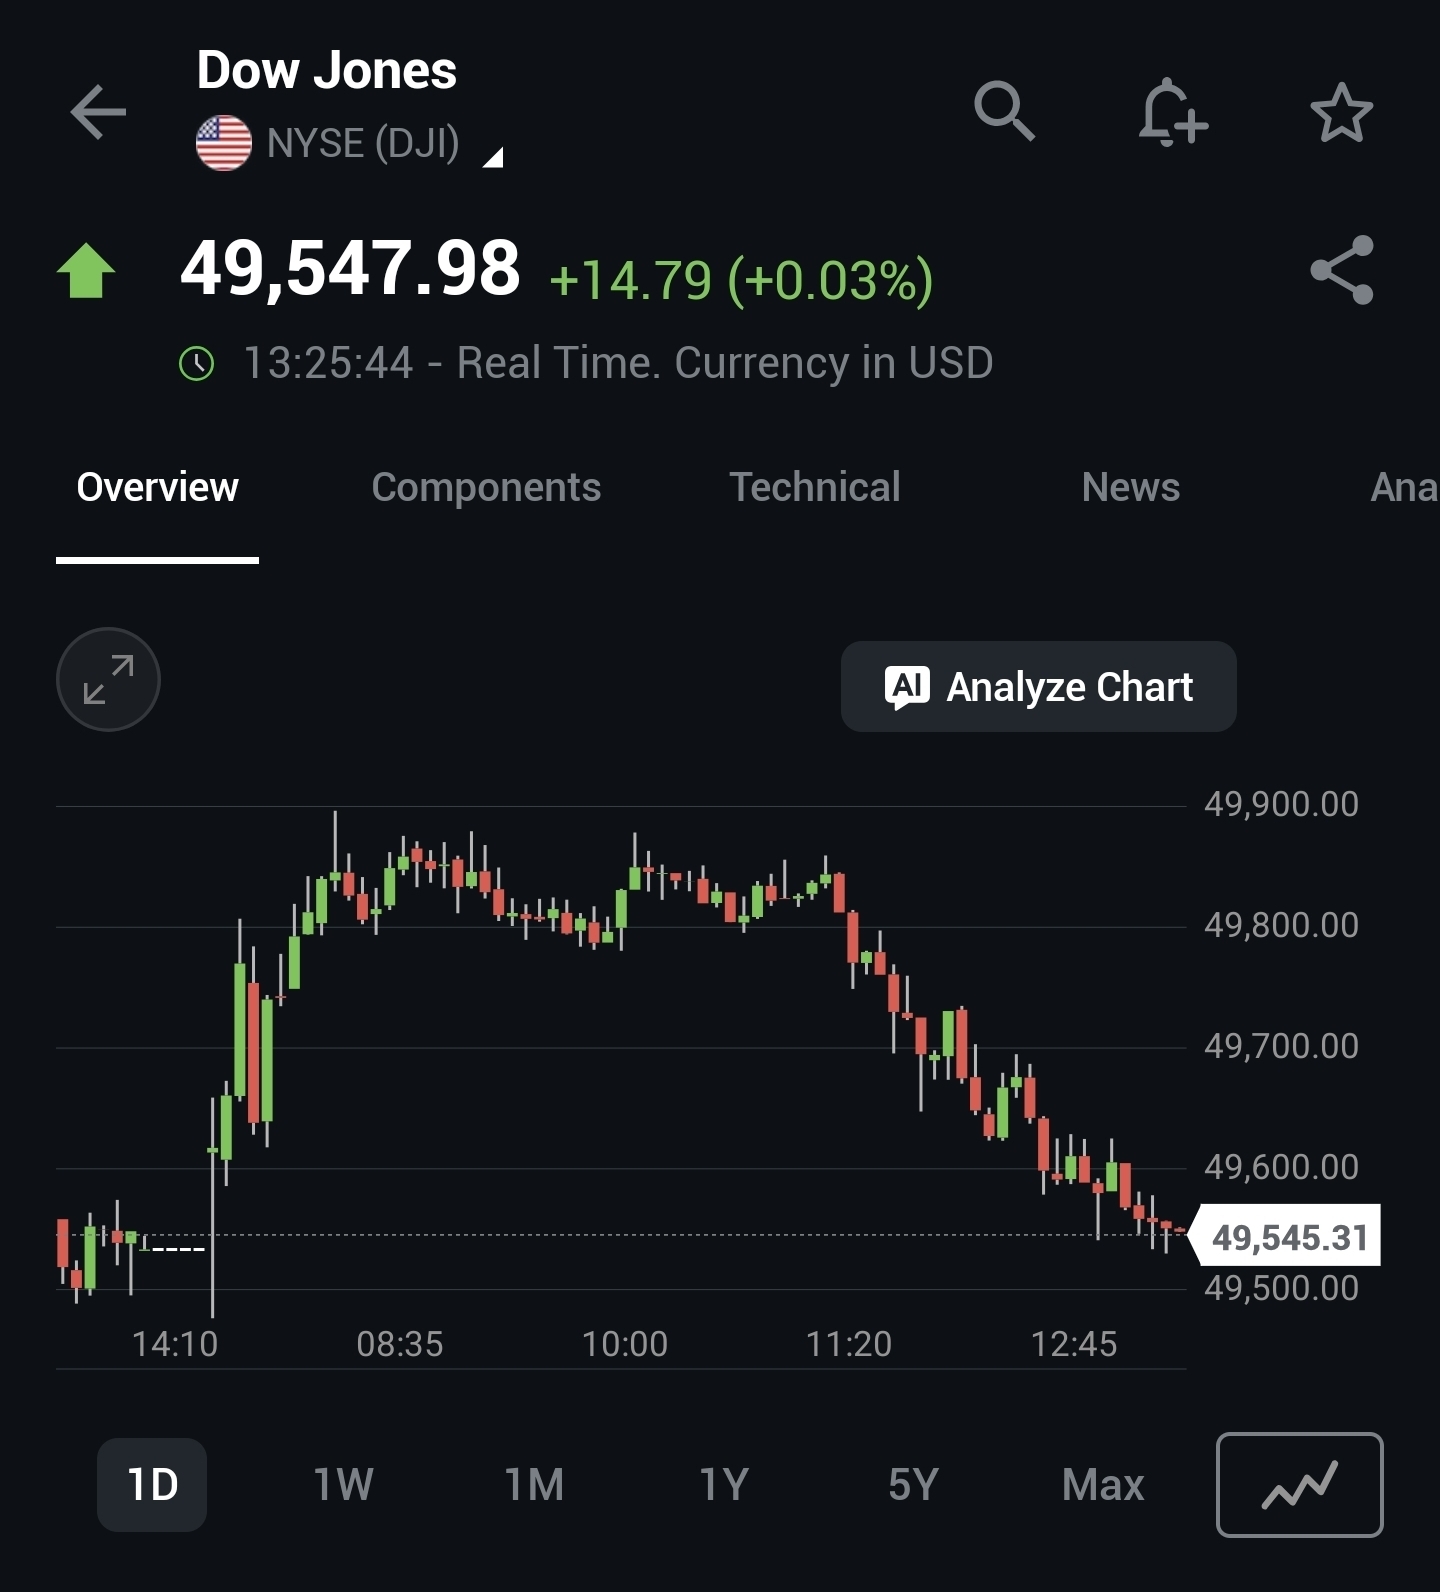Switch chart range to 1M

click(x=534, y=1485)
